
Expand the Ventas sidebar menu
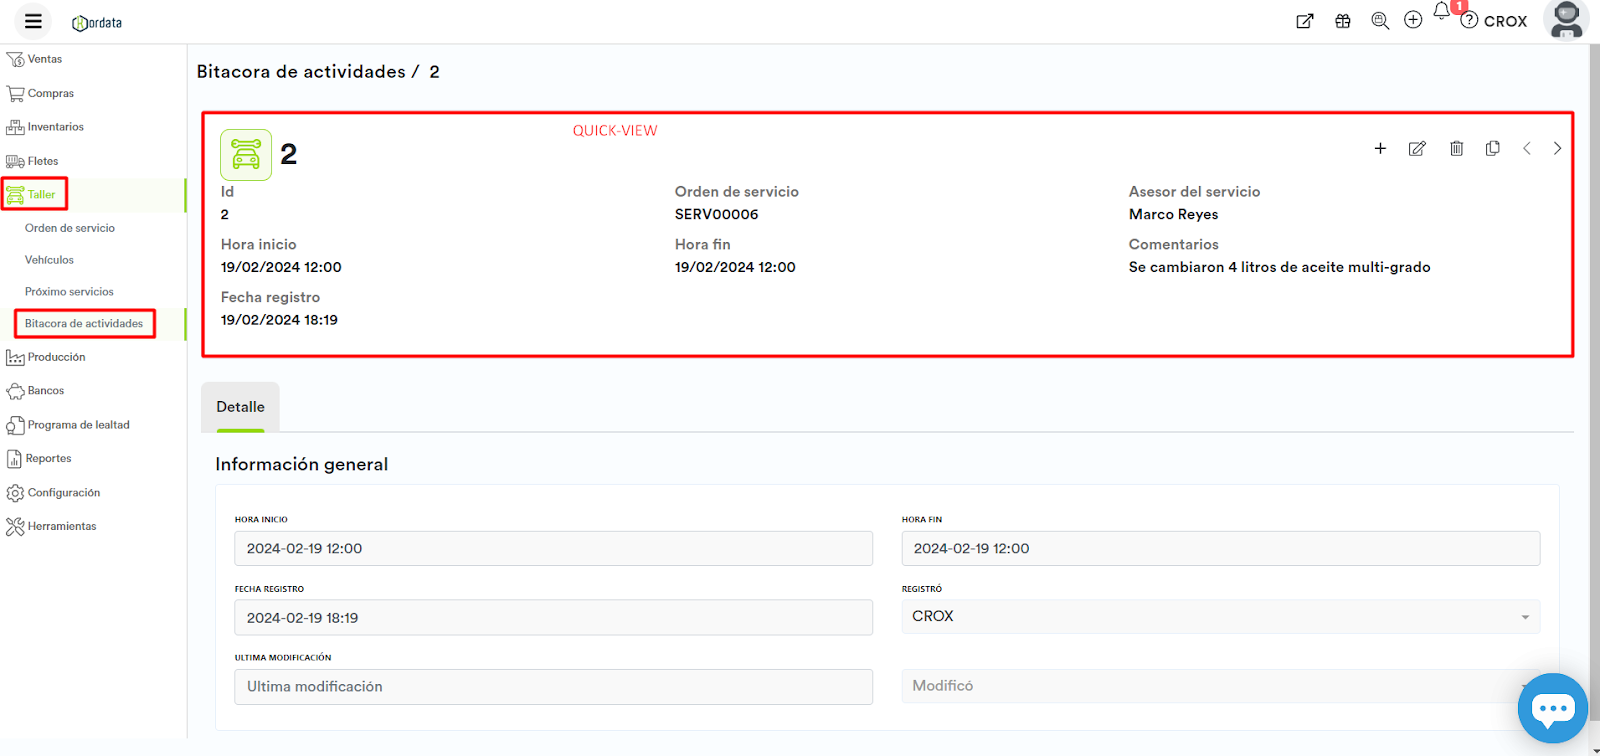click(44, 59)
